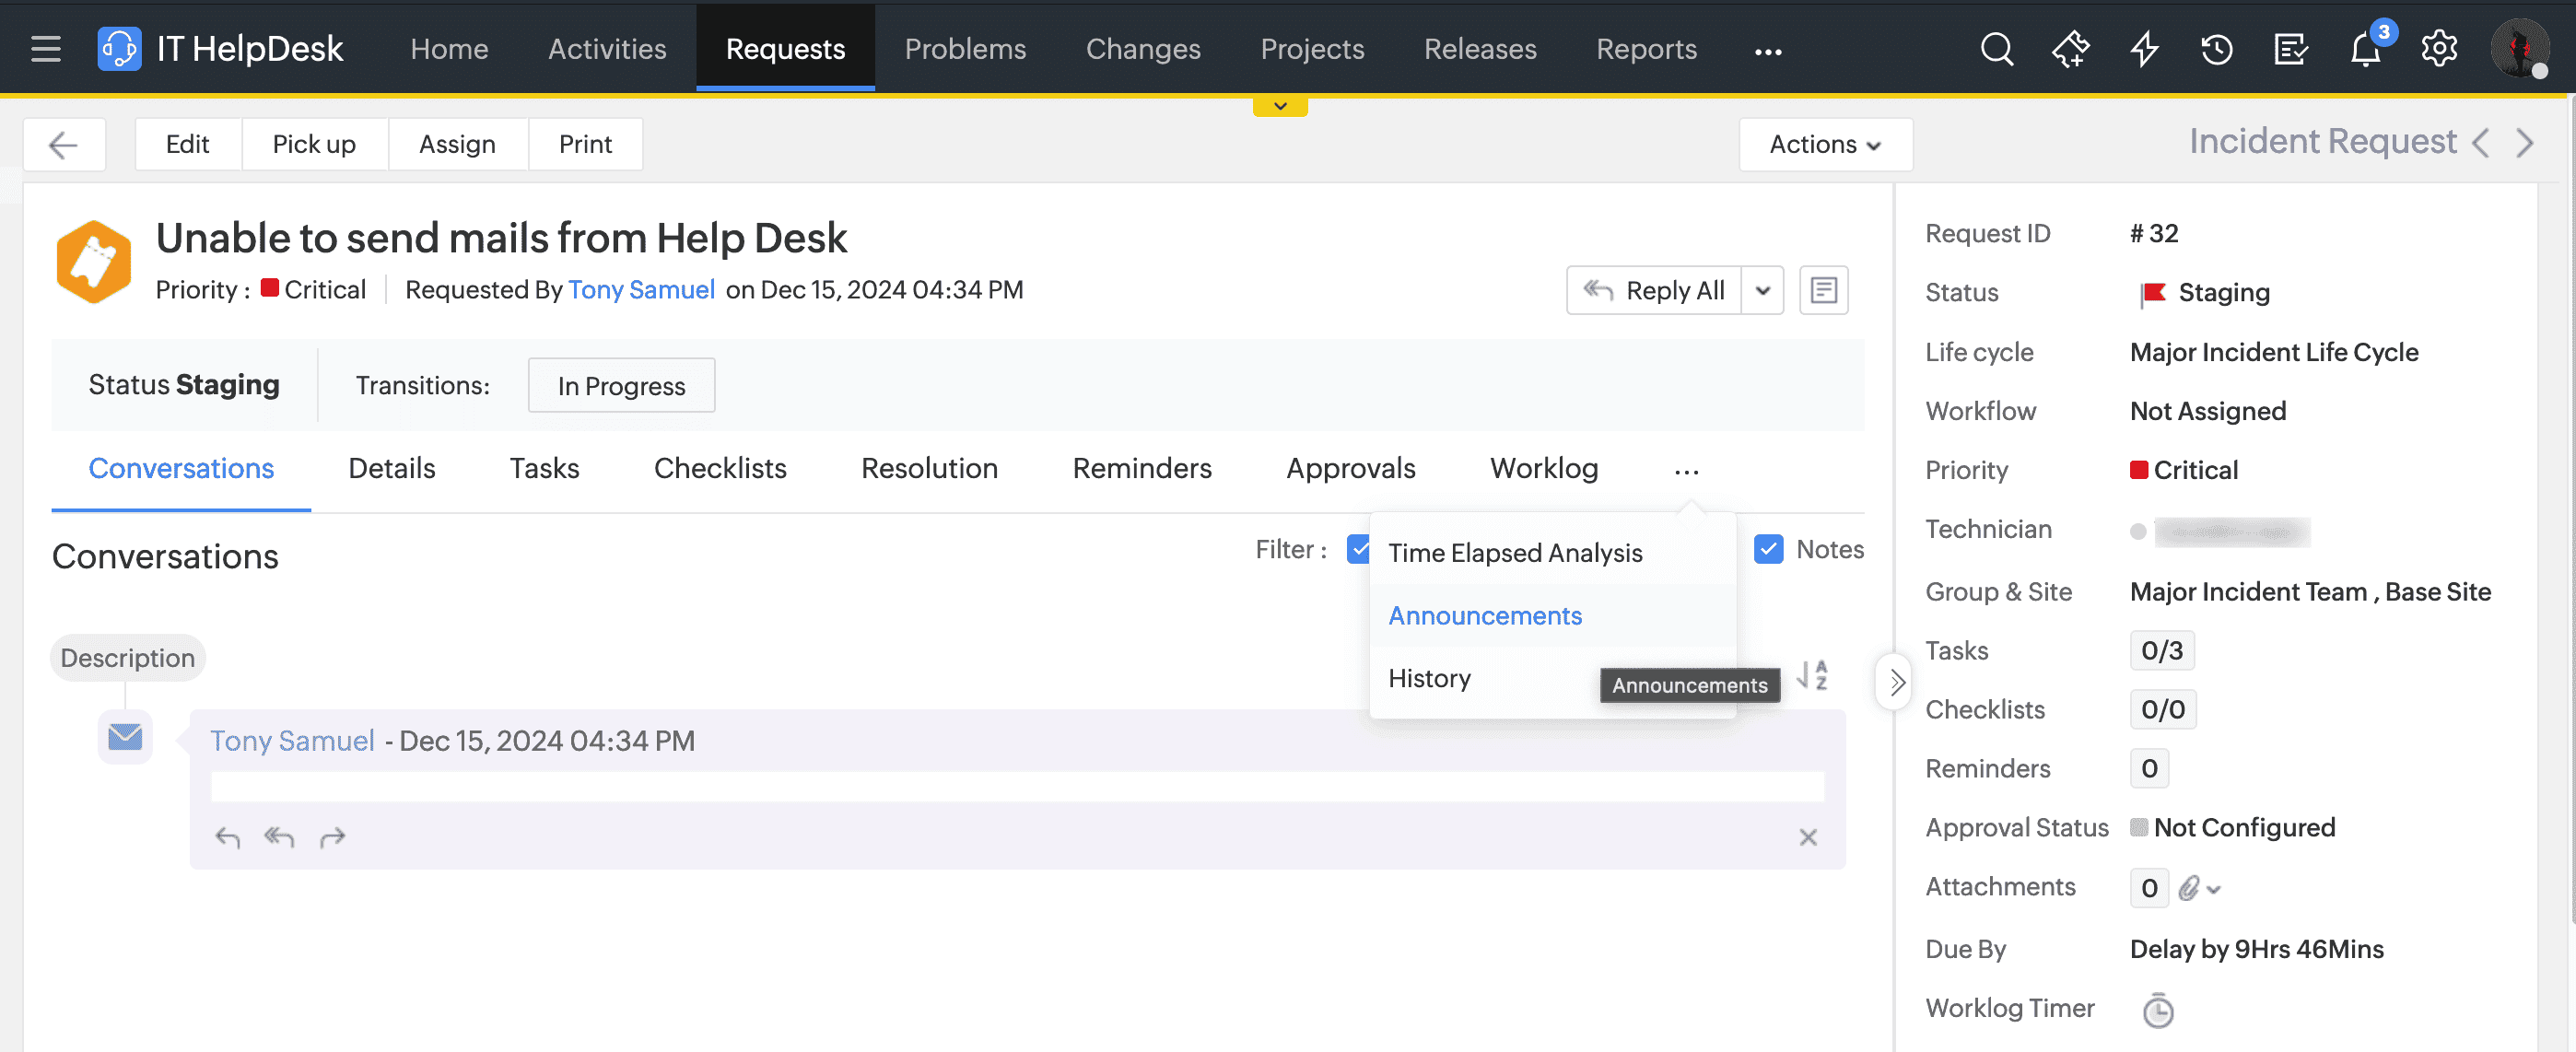This screenshot has width=2576, height=1052.
Task: Click the attachment paperclip icon
Action: pyautogui.click(x=2188, y=888)
